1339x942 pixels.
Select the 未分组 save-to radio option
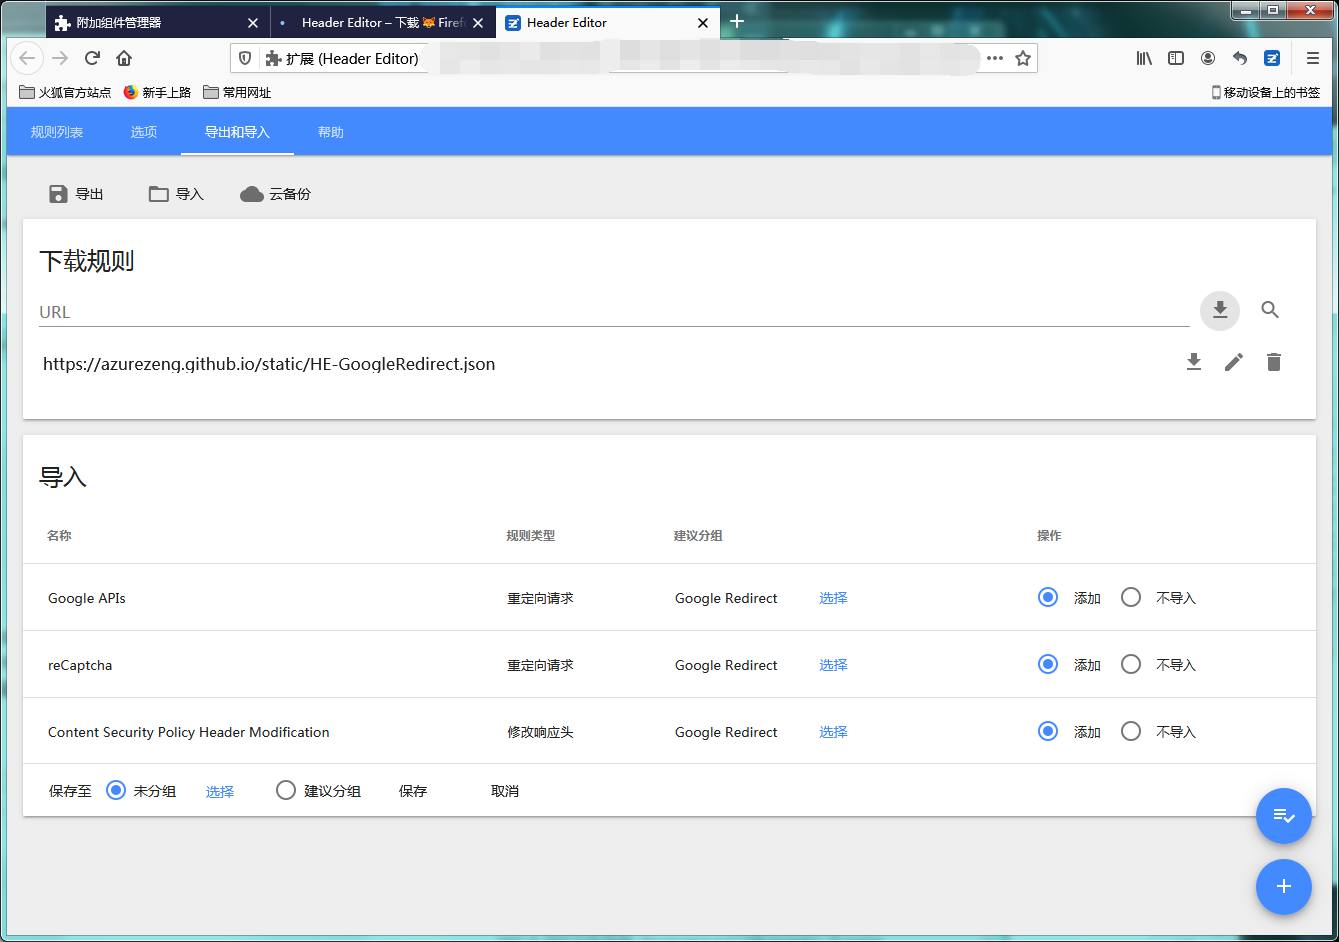click(x=116, y=791)
